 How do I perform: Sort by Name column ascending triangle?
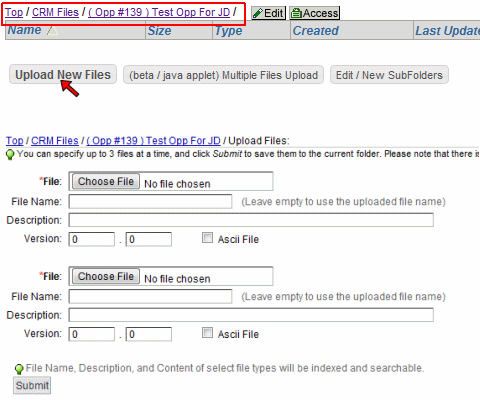click(52, 30)
